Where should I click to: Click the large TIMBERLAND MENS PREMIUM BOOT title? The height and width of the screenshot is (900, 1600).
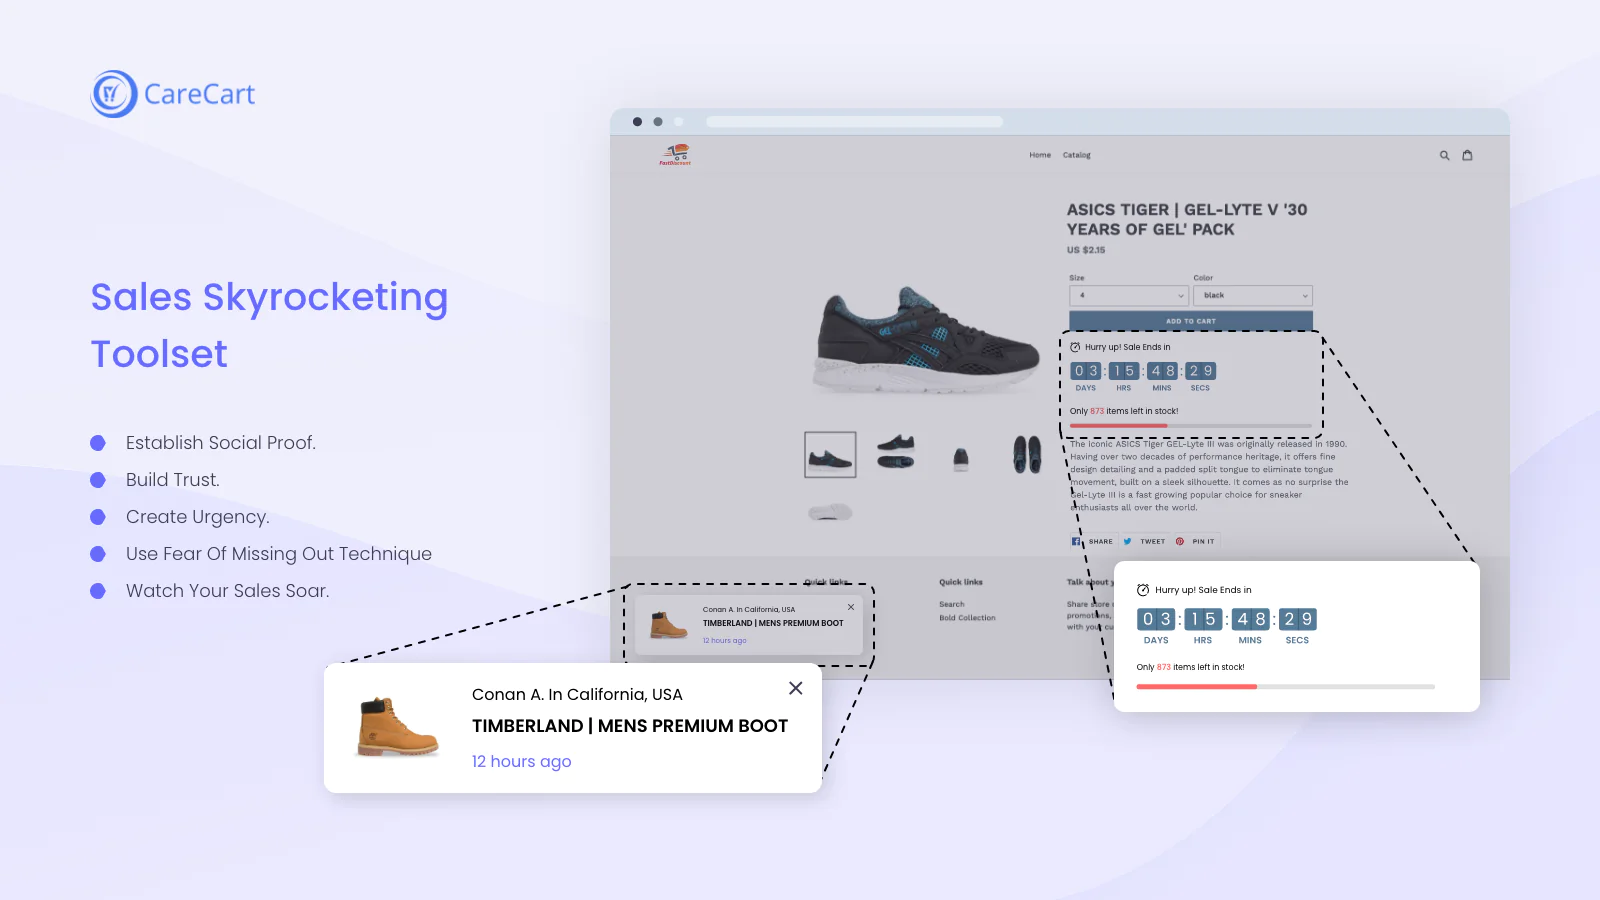click(630, 726)
